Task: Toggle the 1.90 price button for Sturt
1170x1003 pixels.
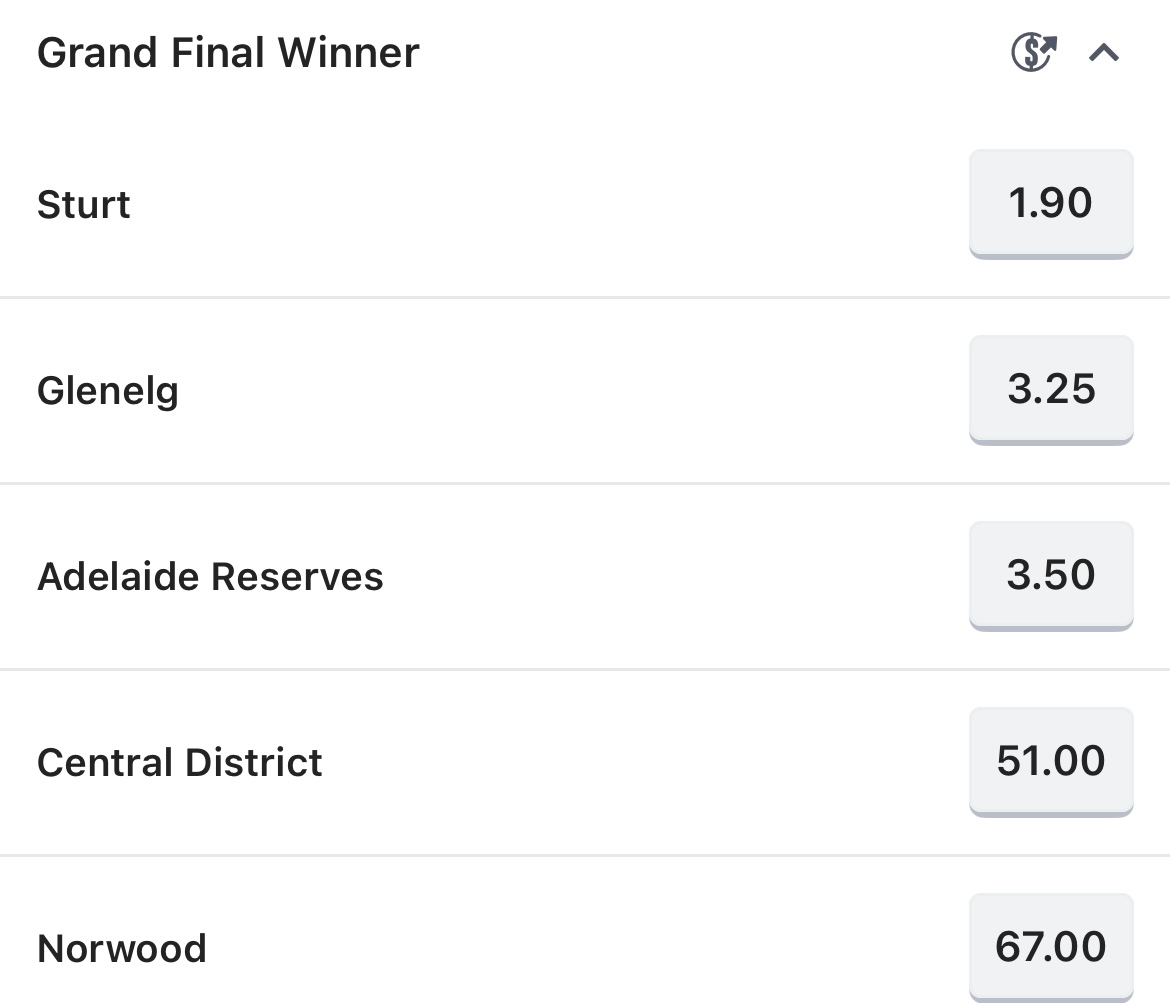Action: [1051, 204]
